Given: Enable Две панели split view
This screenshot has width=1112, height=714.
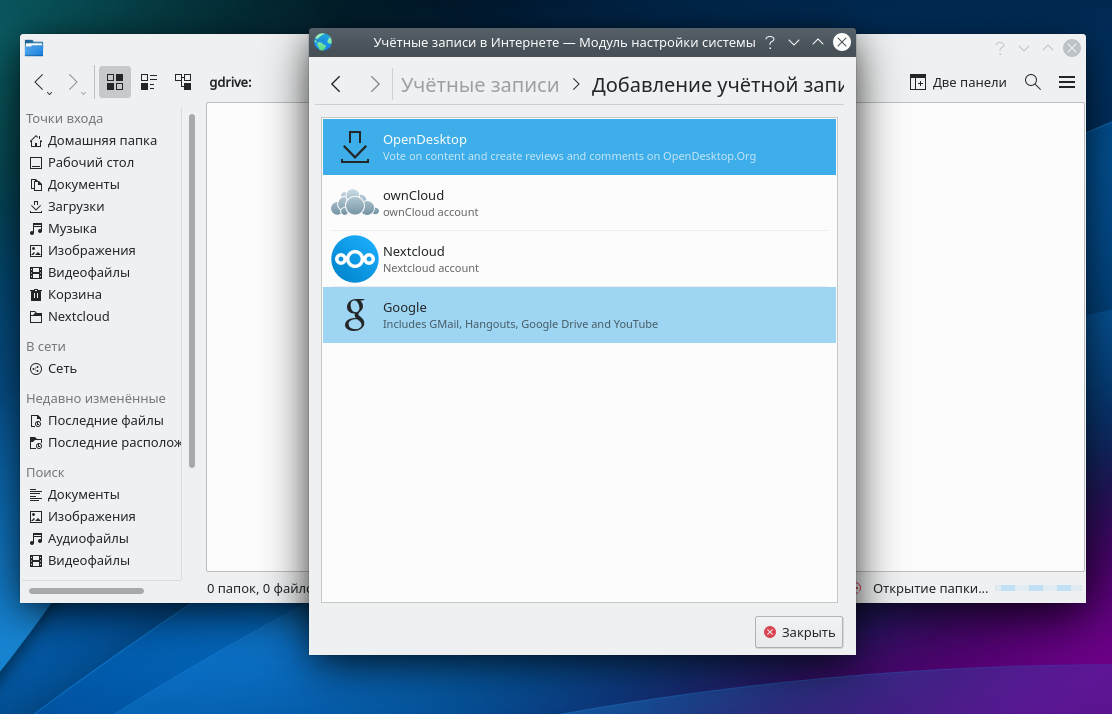Looking at the screenshot, I should [x=958, y=82].
